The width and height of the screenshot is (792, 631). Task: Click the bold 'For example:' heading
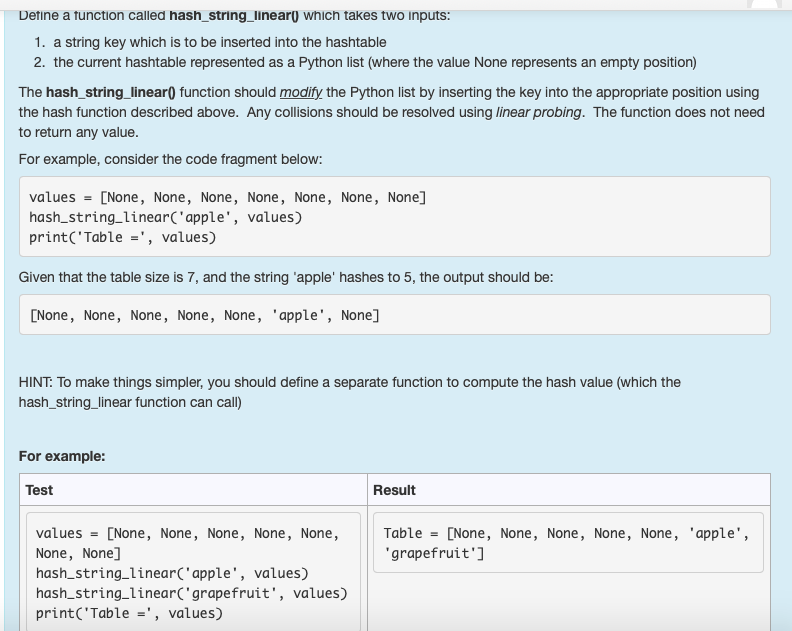(62, 456)
